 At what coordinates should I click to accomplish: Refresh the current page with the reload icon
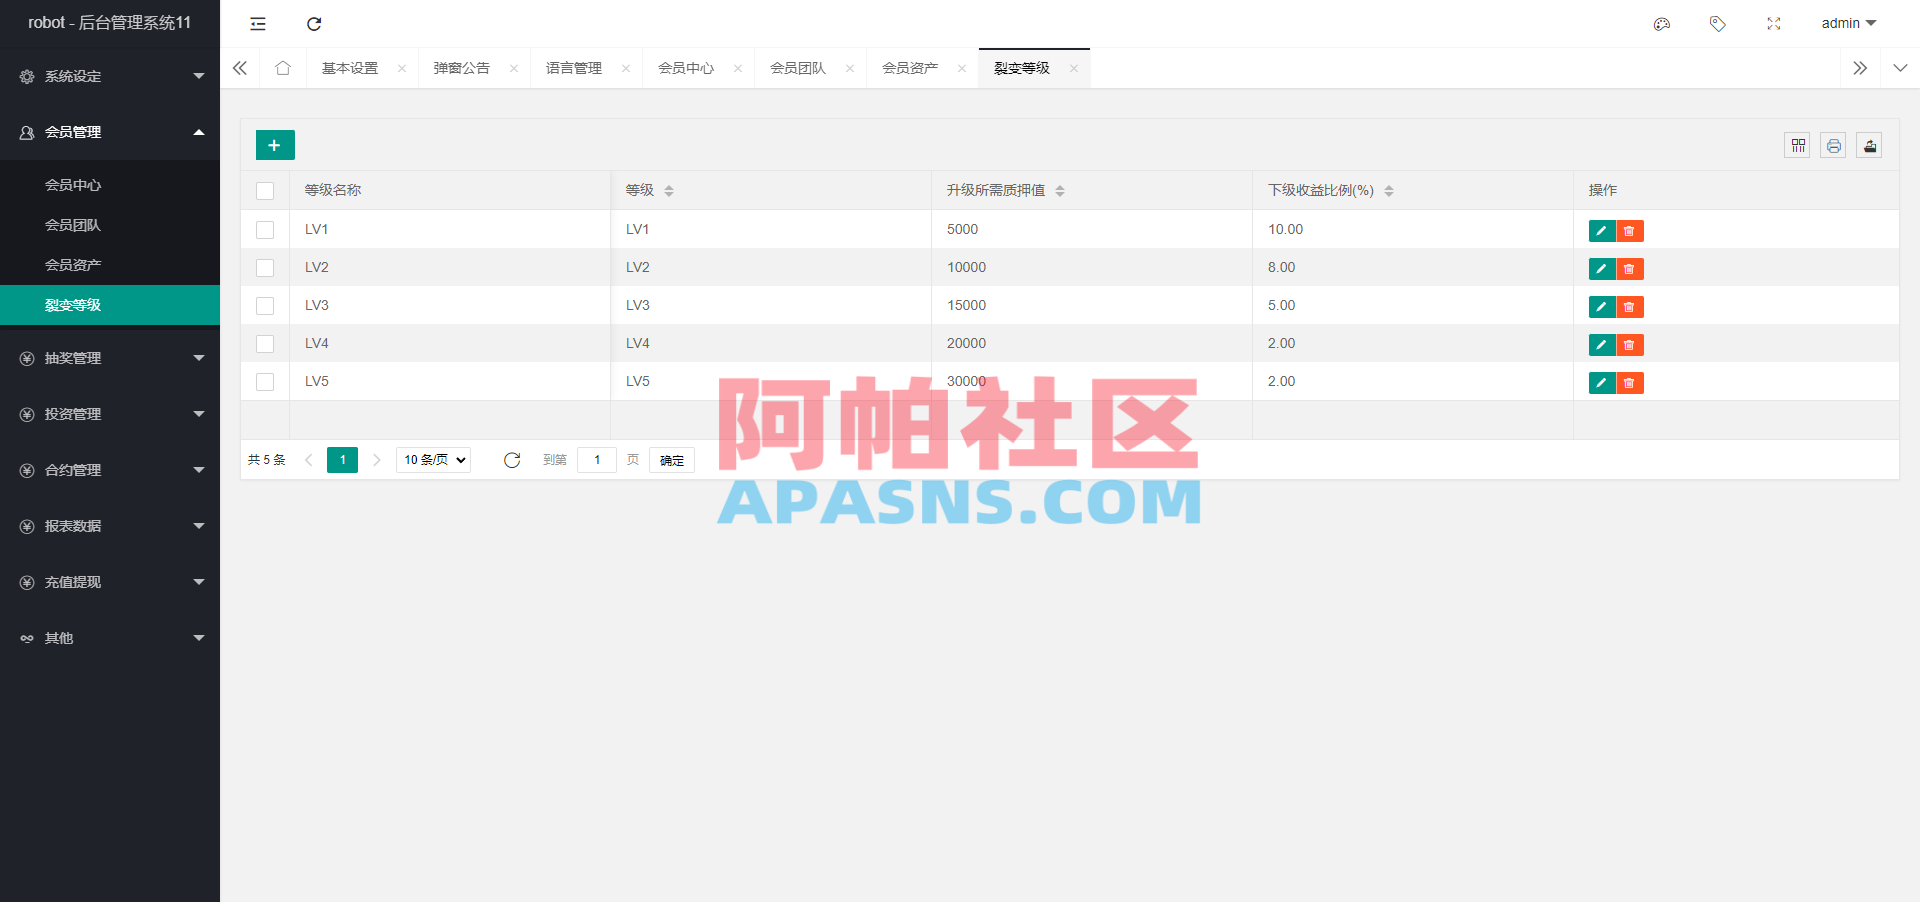(314, 23)
